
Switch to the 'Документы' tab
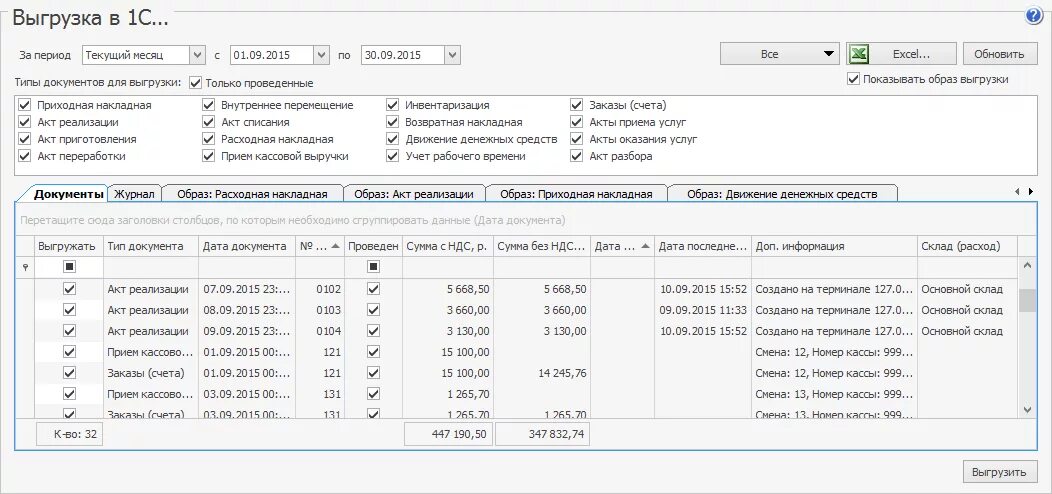(x=70, y=194)
